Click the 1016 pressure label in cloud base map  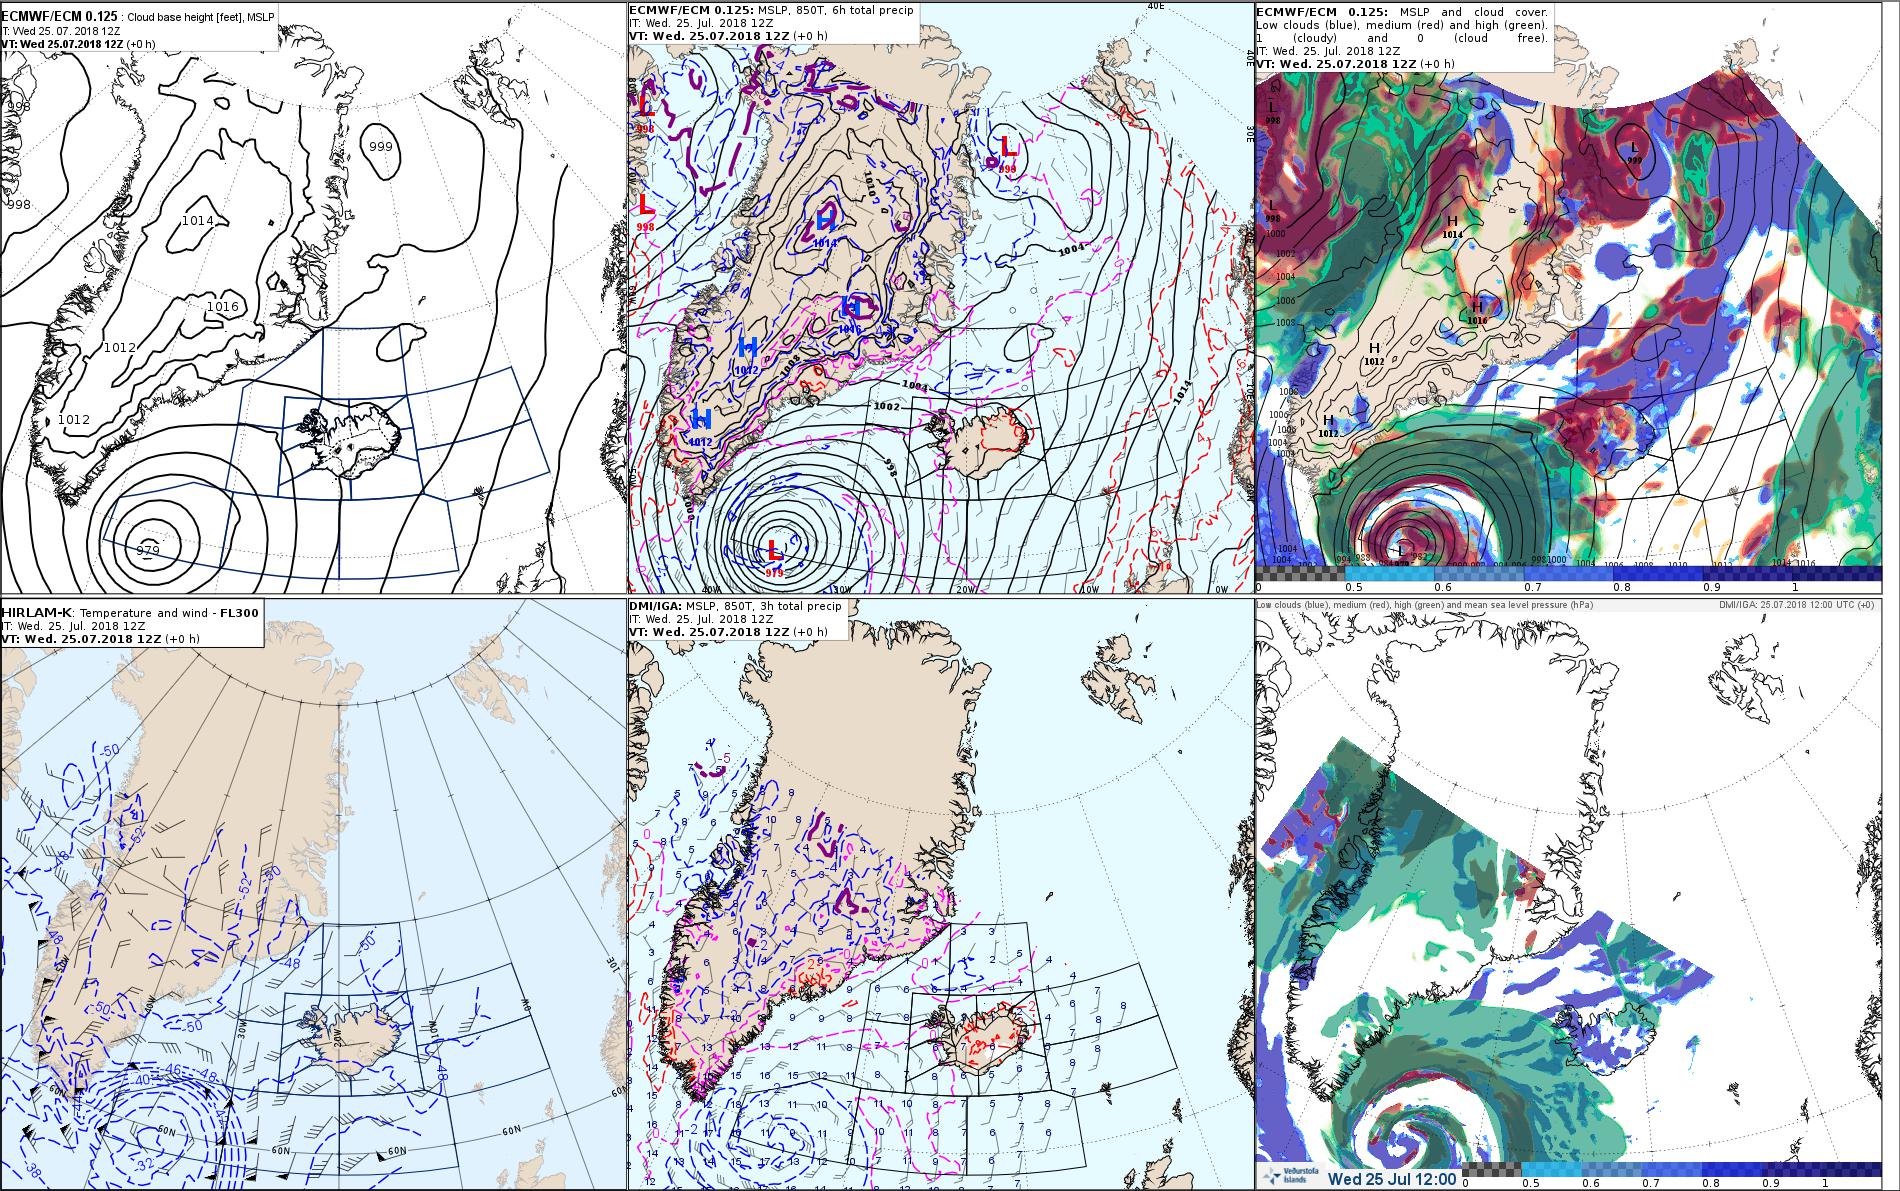click(x=223, y=306)
